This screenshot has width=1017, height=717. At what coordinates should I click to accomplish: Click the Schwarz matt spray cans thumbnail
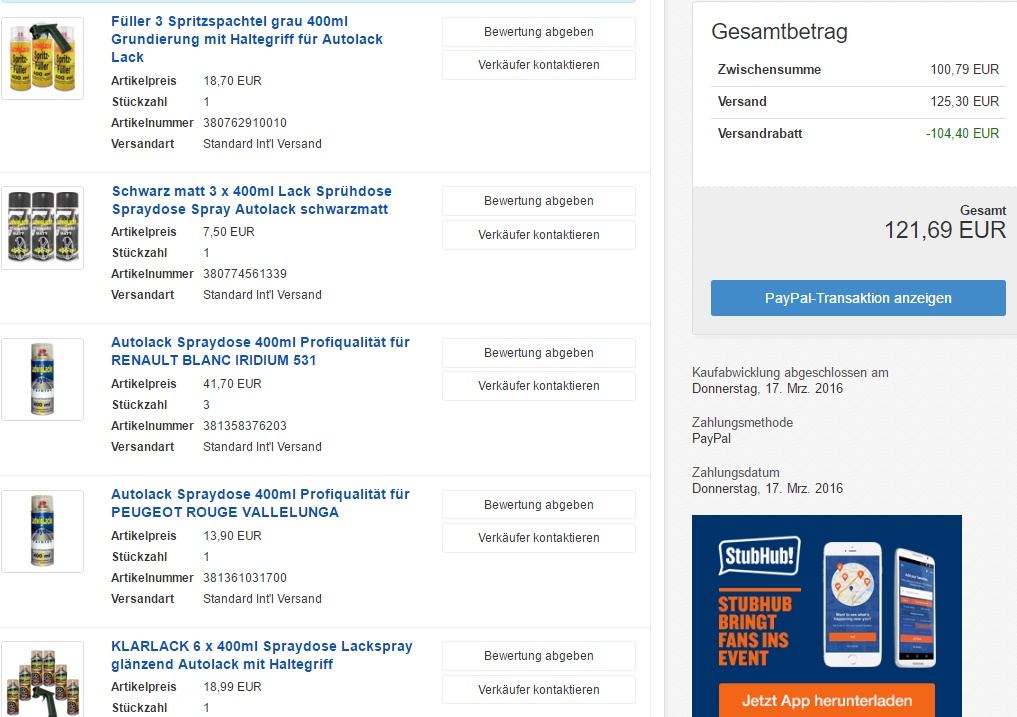click(x=42, y=227)
